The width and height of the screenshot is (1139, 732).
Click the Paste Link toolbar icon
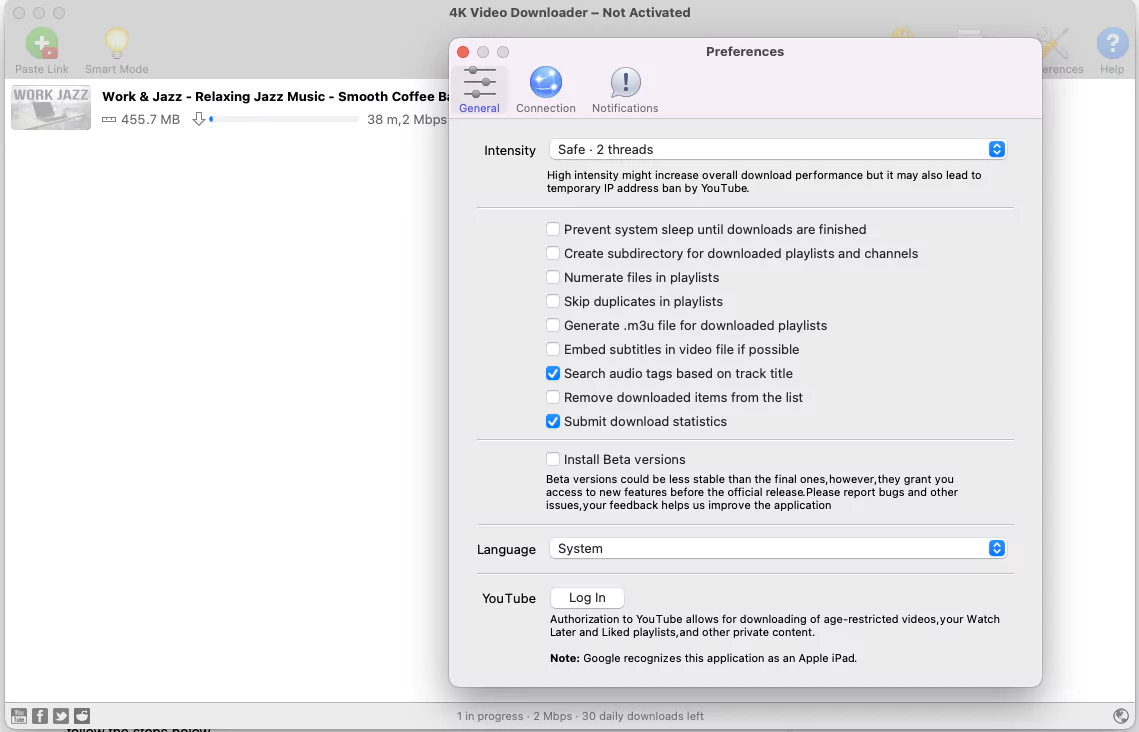(x=41, y=44)
